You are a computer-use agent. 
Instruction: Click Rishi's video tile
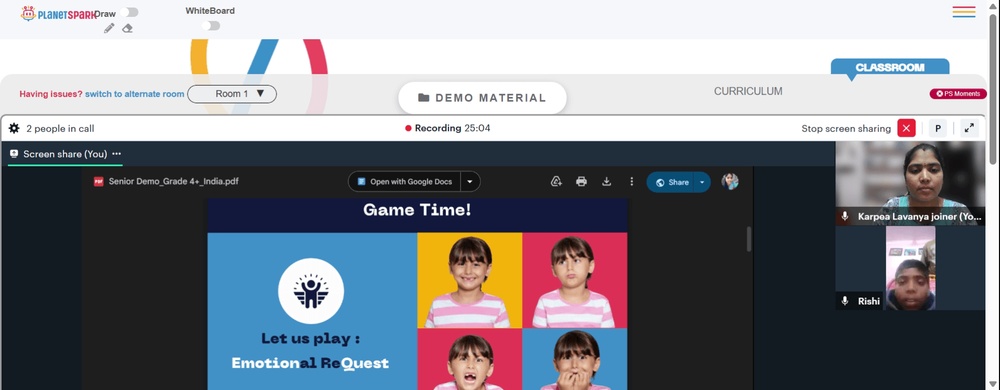point(911,268)
